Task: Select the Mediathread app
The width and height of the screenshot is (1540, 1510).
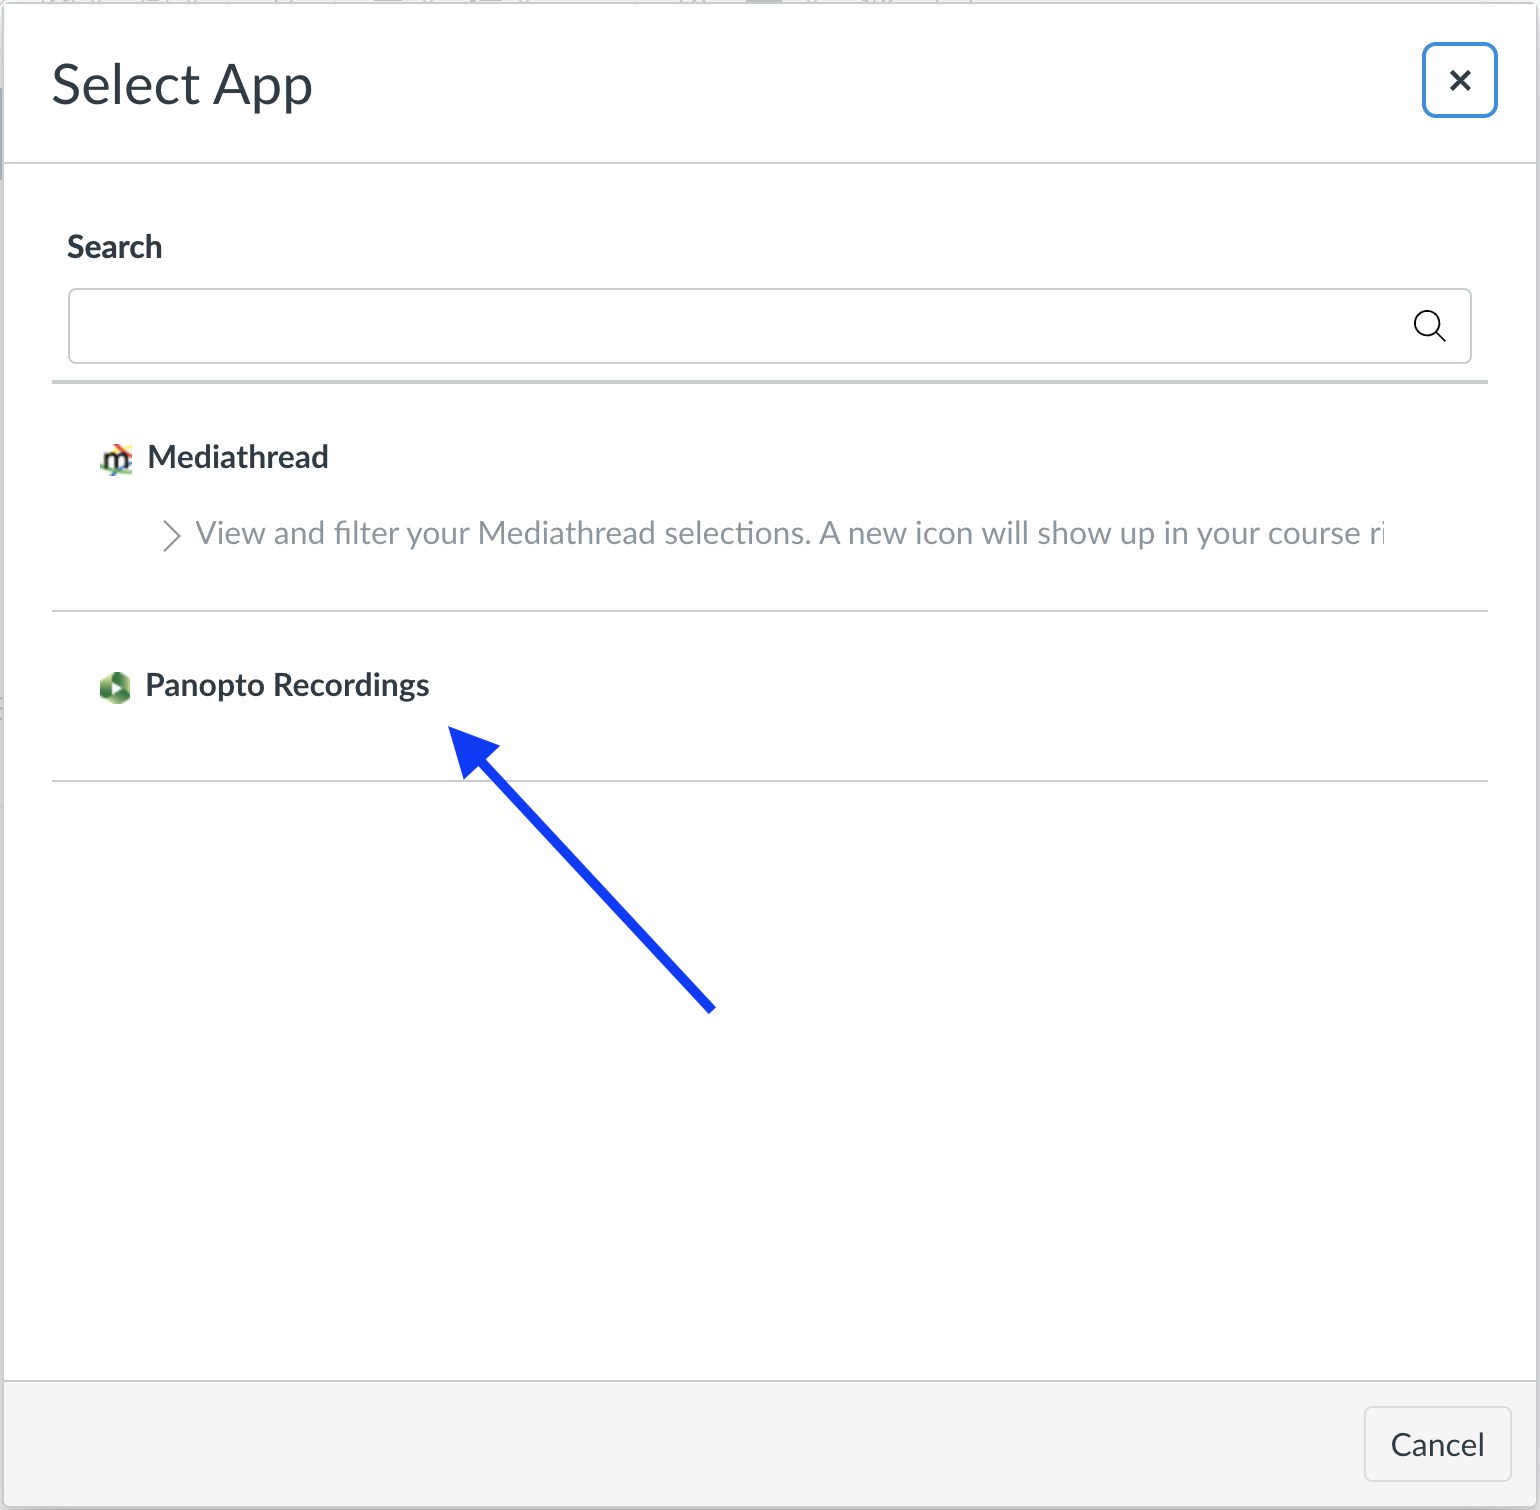Action: [x=238, y=457]
